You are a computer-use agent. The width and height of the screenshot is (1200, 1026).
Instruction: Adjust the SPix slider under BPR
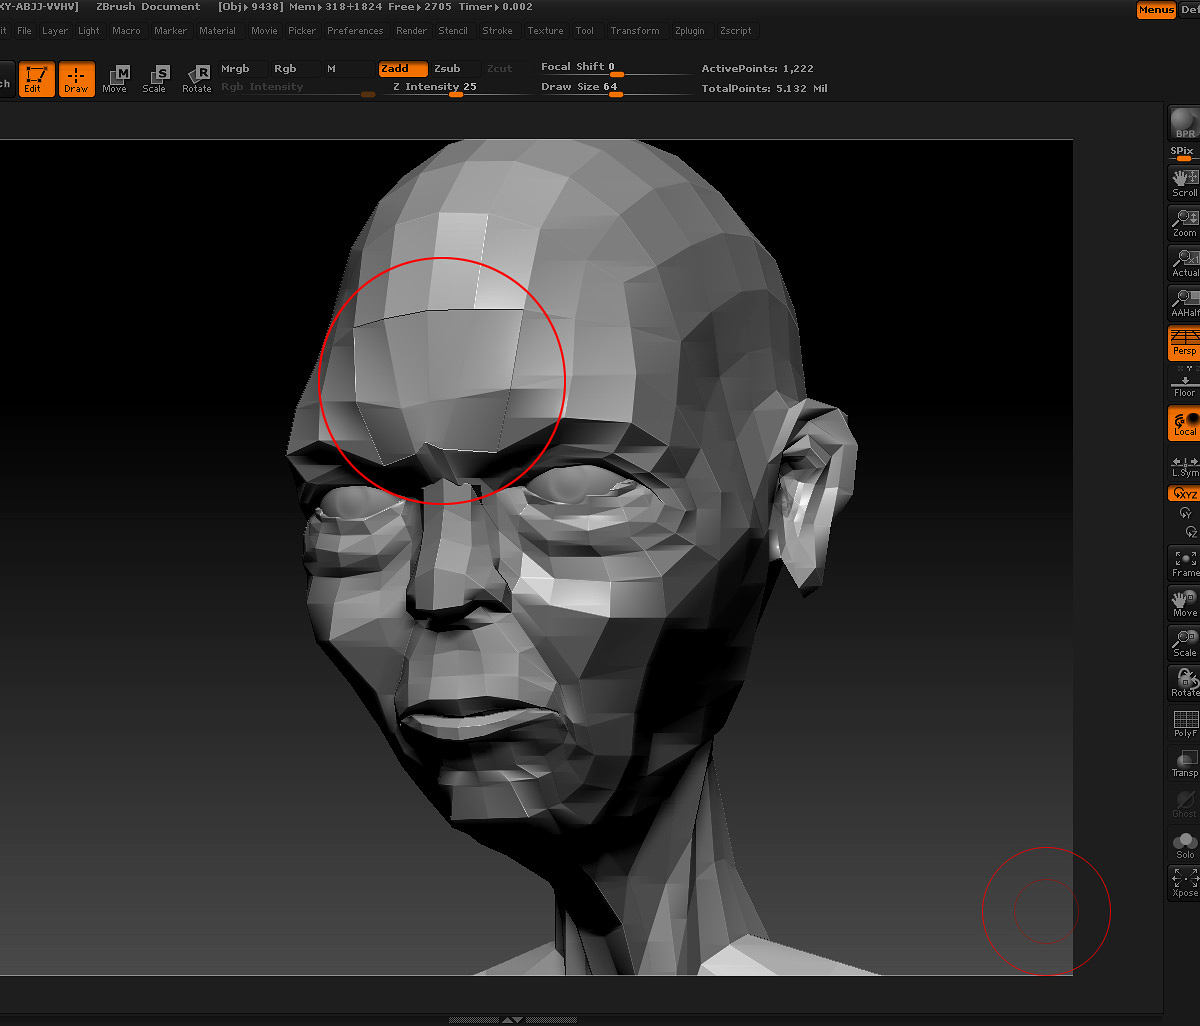(x=1185, y=153)
